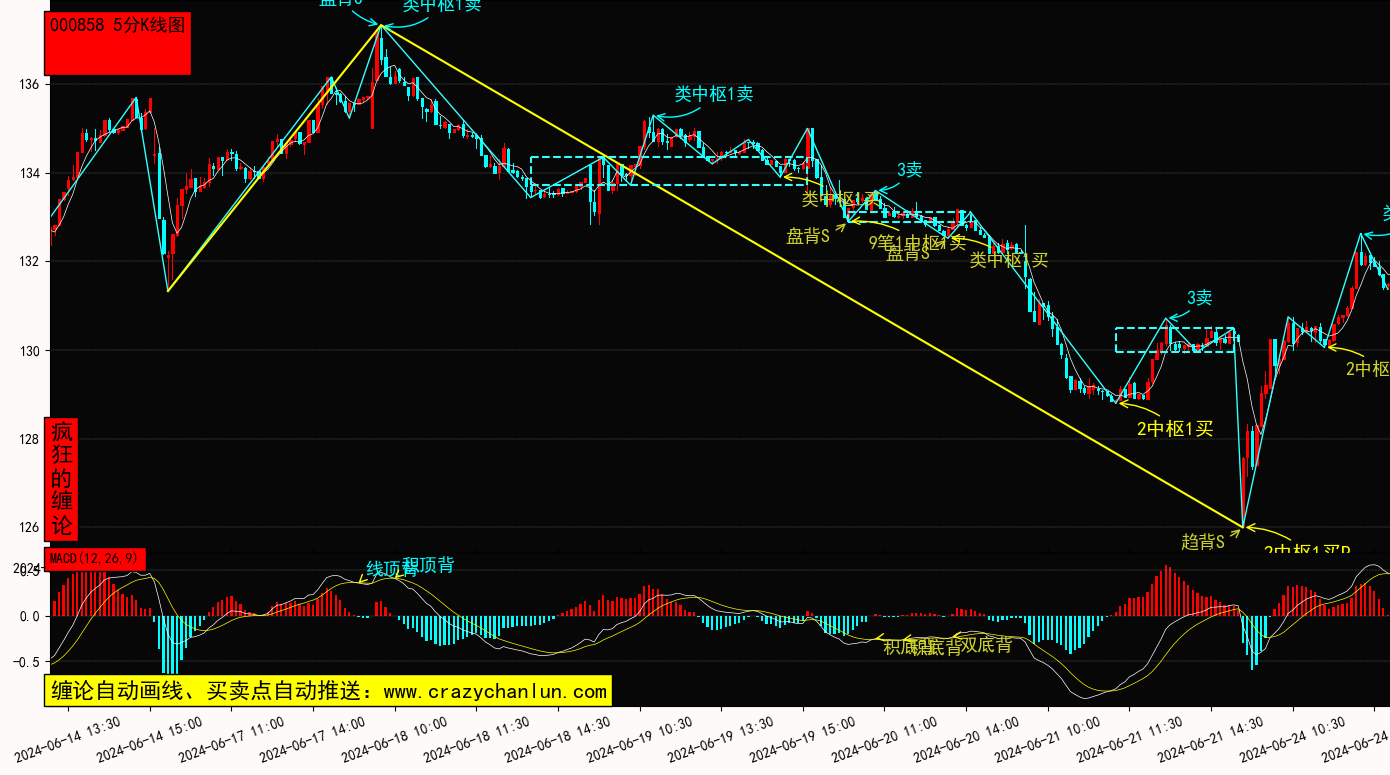Select the 2024-06-19 15:00 time label
Viewport: 1390px width, 775px height.
point(804,739)
